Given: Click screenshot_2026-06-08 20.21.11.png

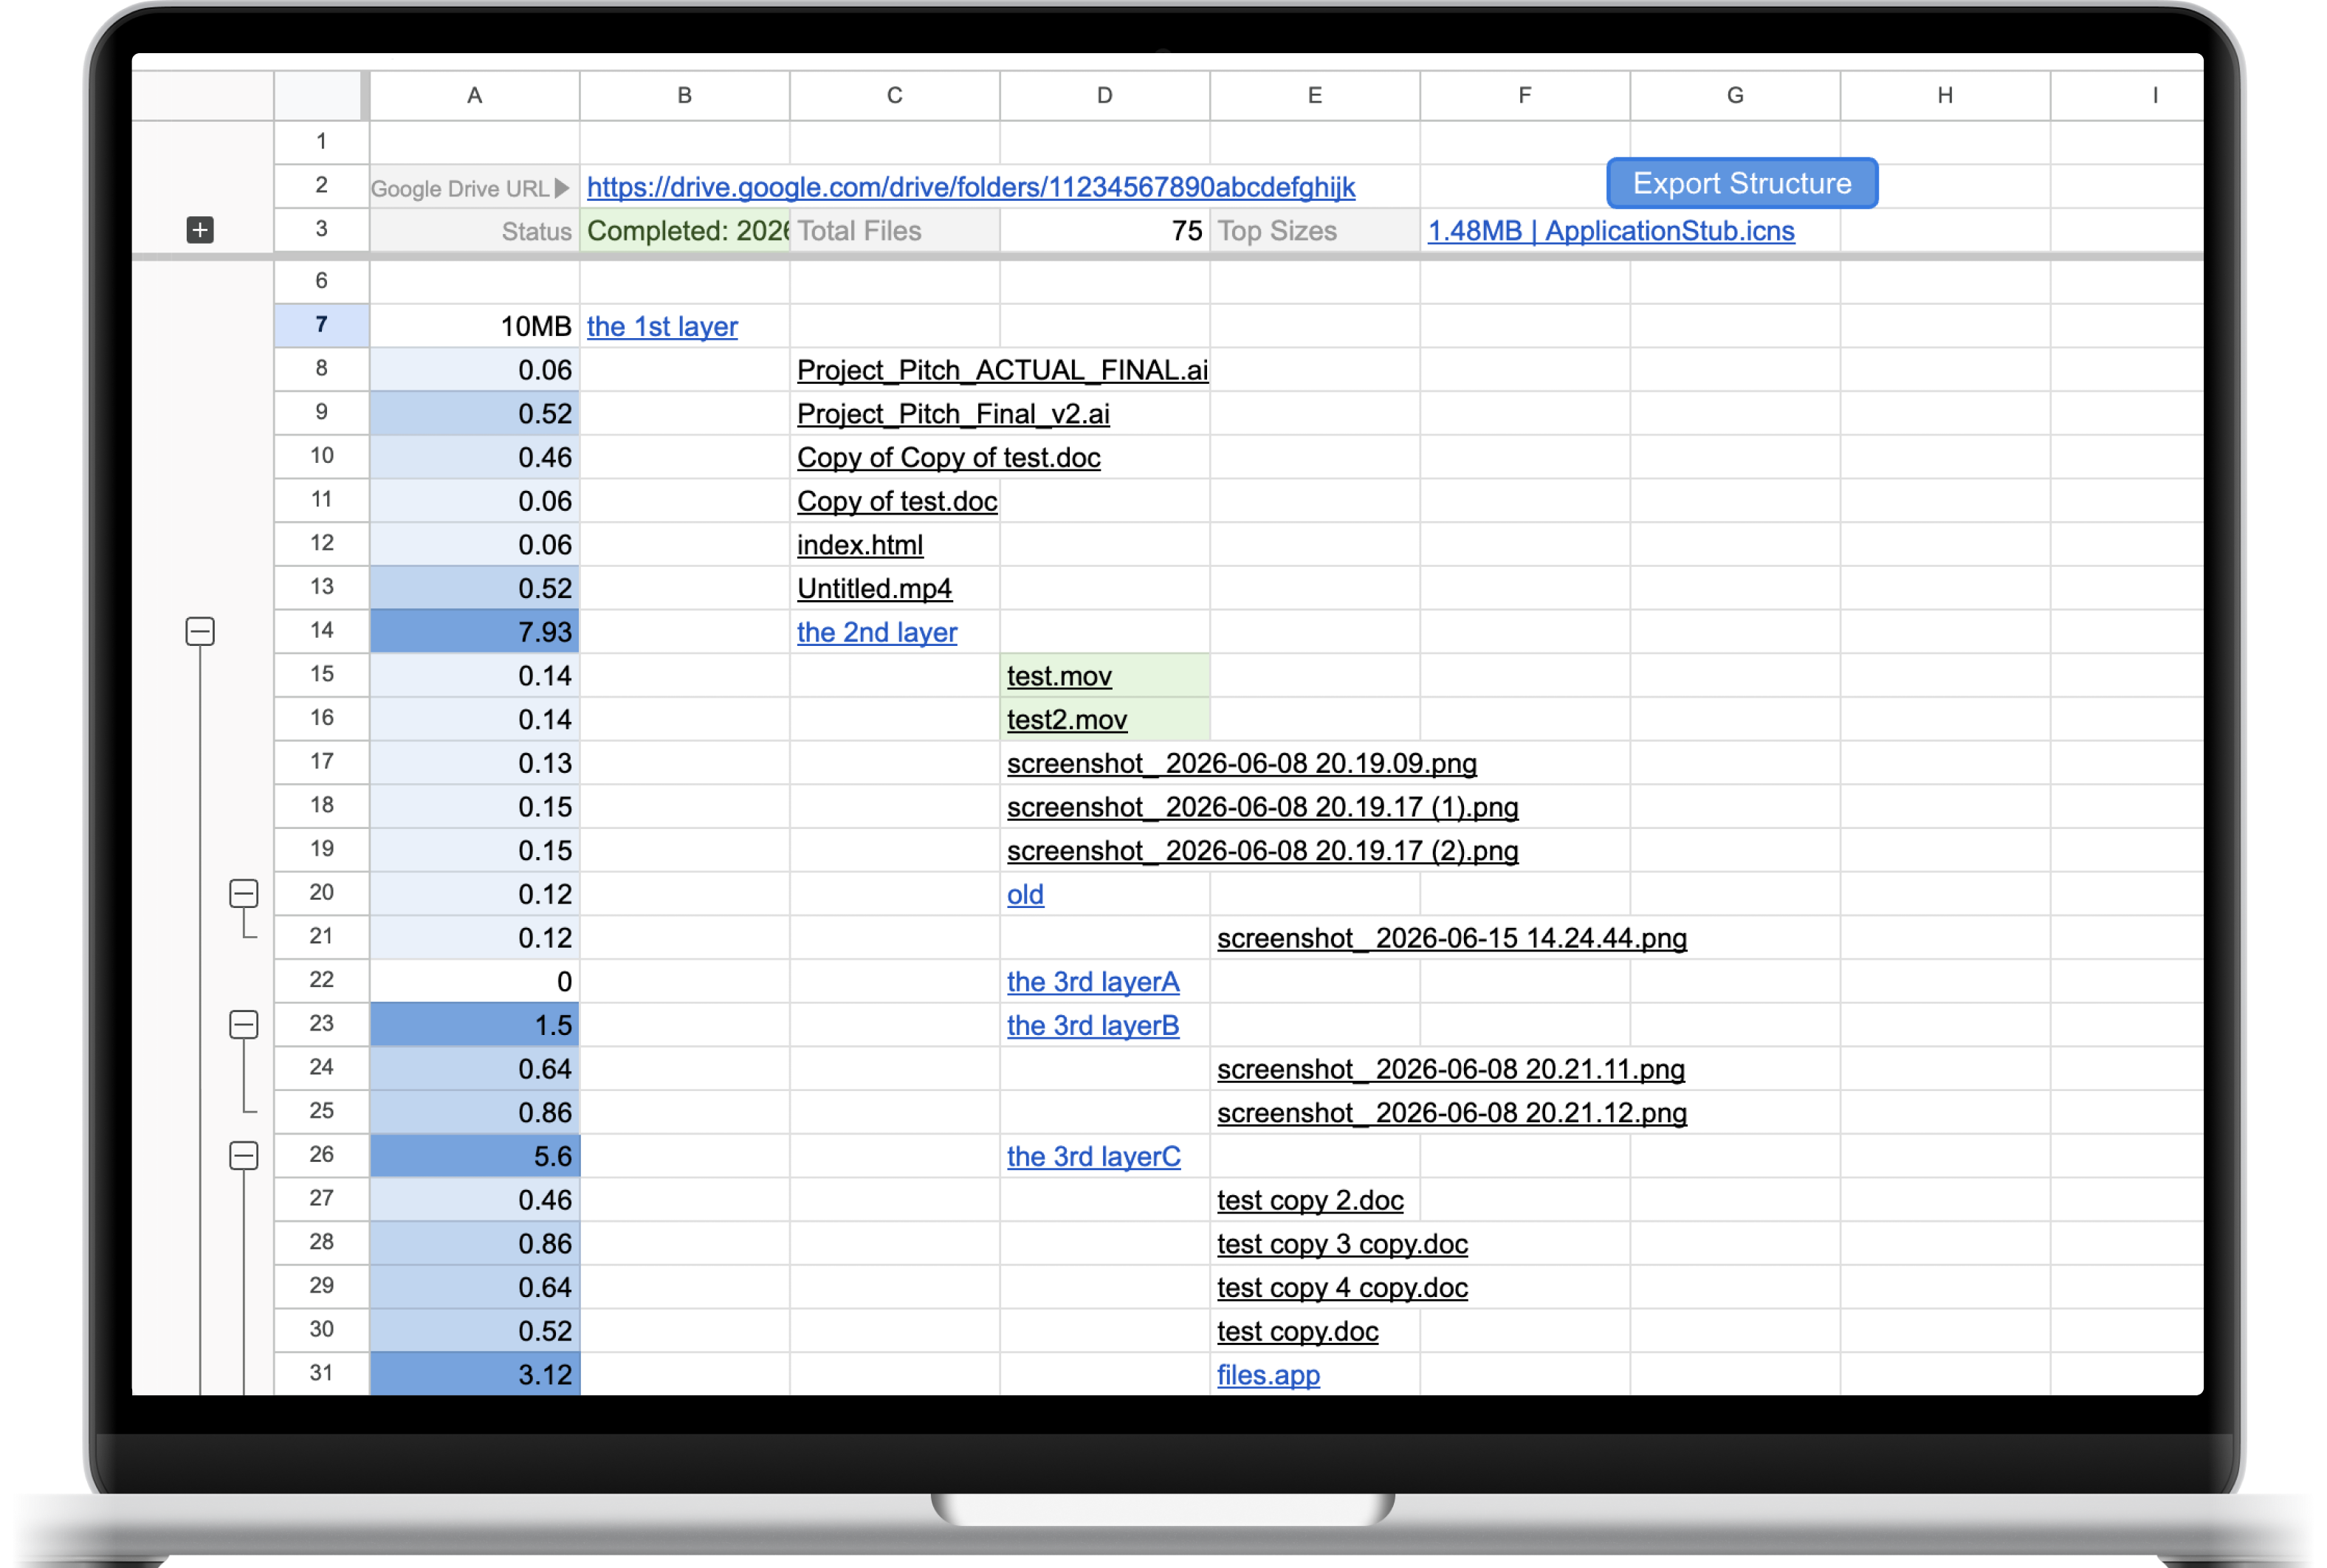Looking at the screenshot, I should [1450, 1069].
